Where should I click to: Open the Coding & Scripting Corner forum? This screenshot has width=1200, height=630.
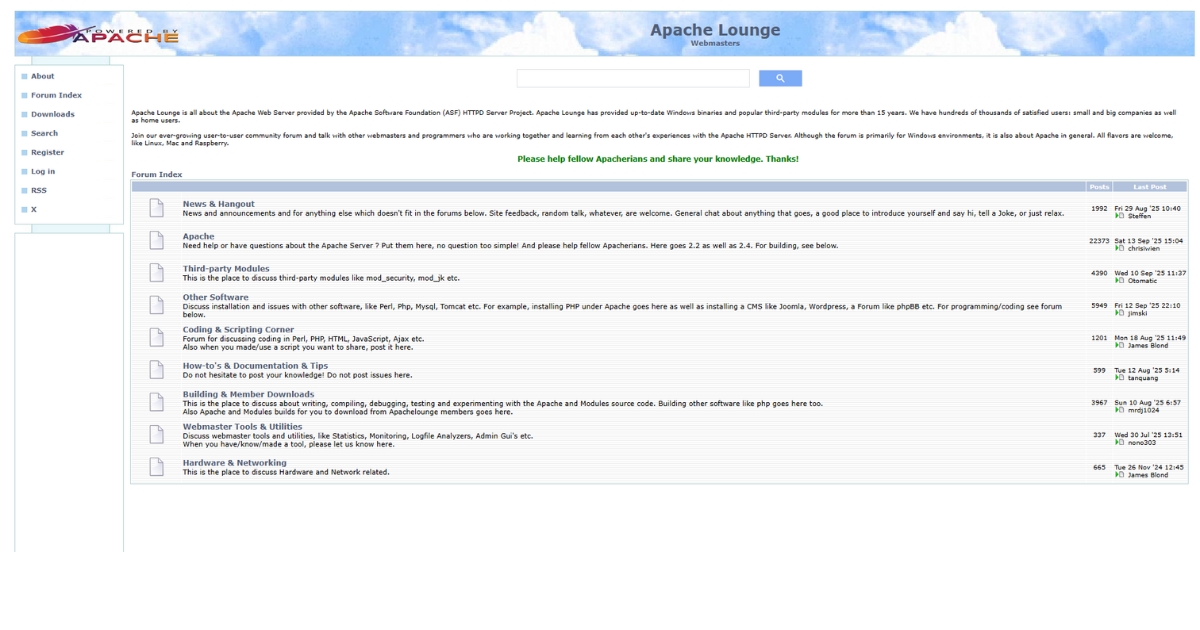(238, 329)
